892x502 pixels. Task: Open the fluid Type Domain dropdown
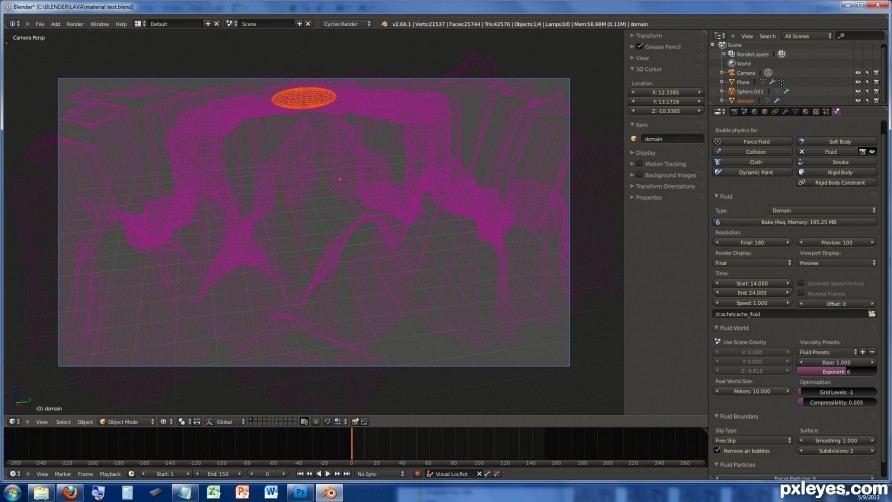[823, 211]
